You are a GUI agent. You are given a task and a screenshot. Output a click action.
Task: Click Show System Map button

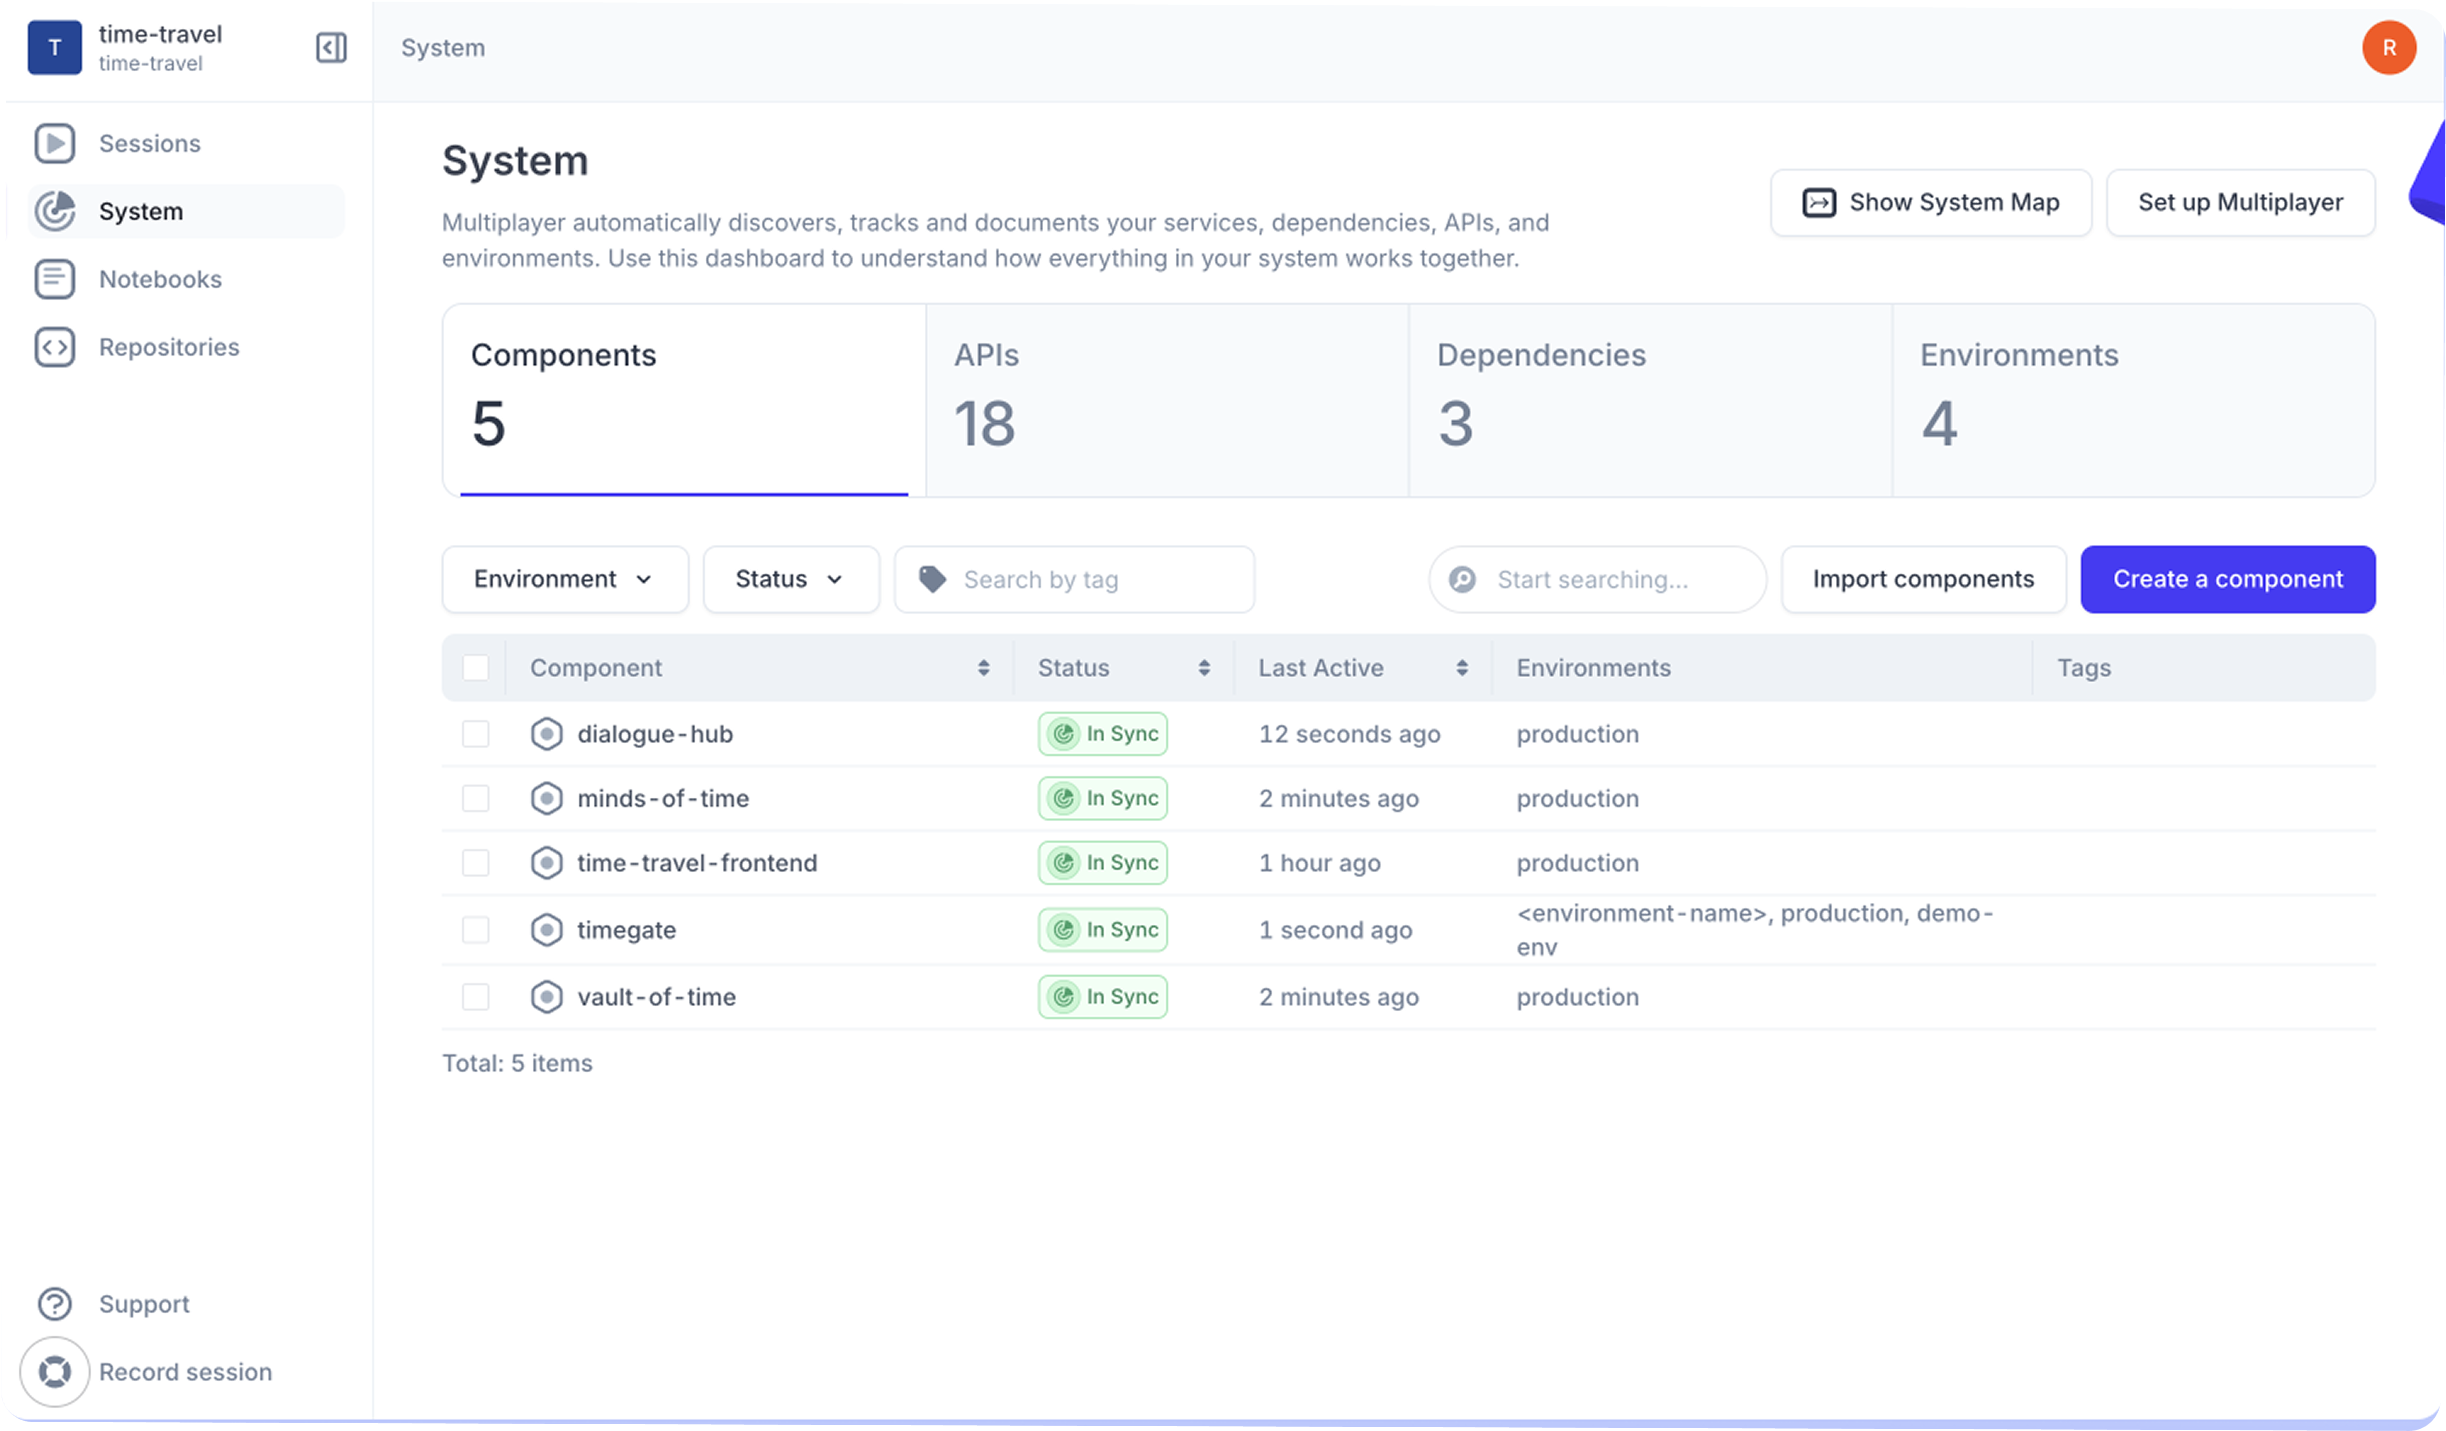[1931, 203]
